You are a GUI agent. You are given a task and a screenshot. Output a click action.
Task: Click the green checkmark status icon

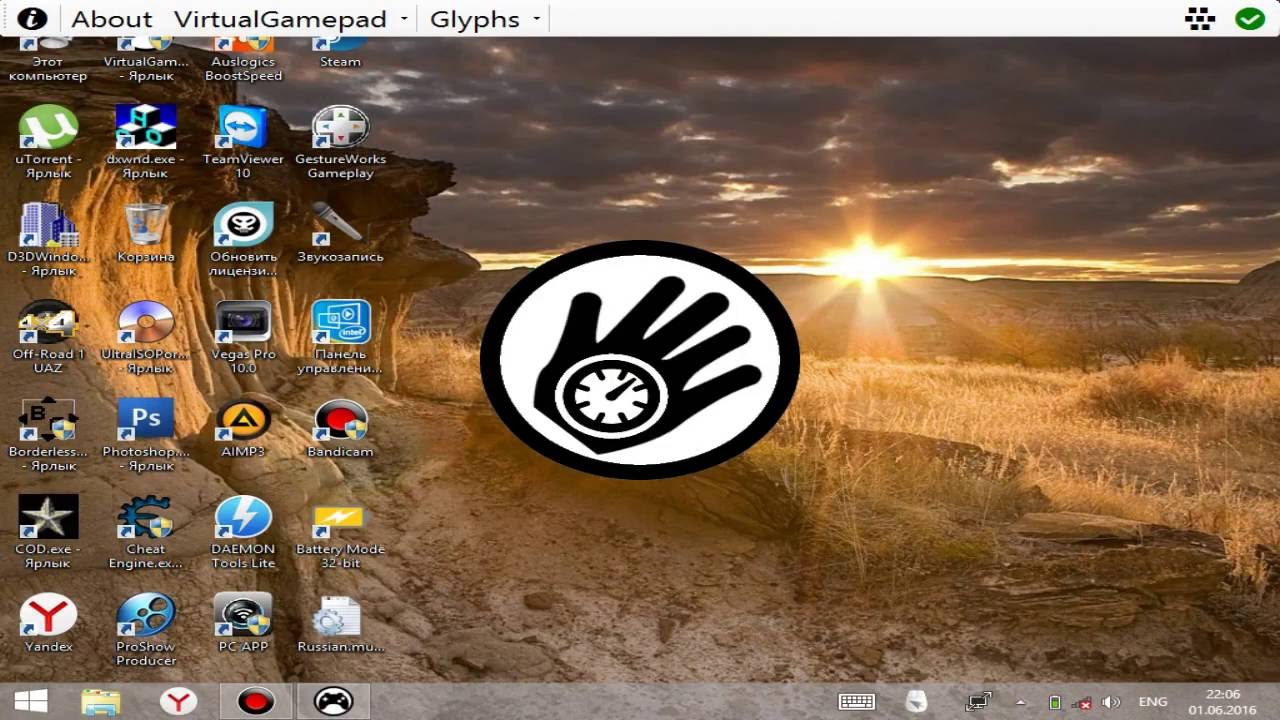coord(1250,18)
